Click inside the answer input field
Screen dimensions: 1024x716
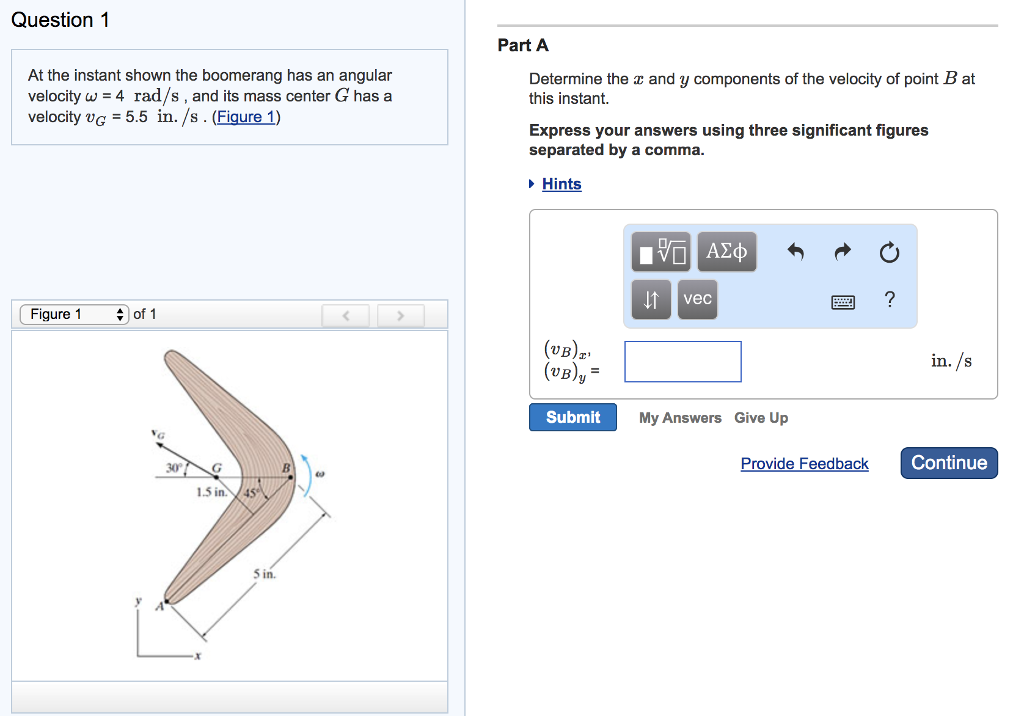682,361
